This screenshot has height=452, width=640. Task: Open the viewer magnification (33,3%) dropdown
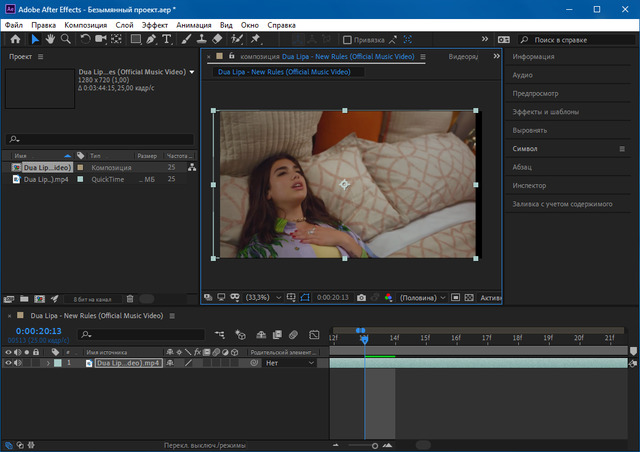click(263, 297)
